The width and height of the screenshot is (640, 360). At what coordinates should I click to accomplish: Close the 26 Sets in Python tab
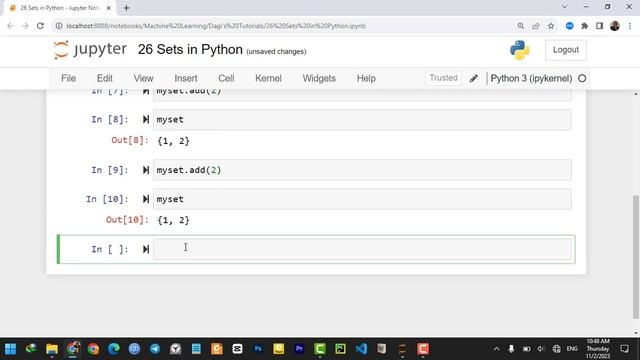click(109, 8)
